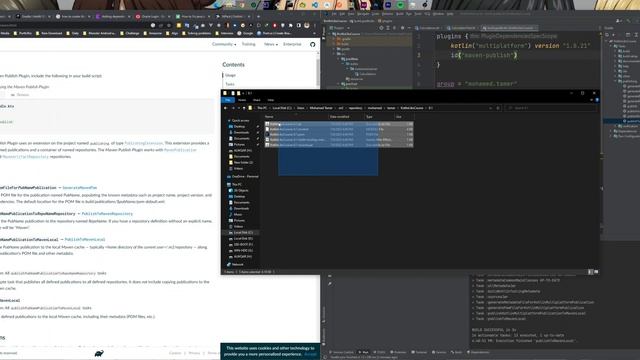Open the PublishToMavenLocal documentation link

pyautogui.click(x=85, y=240)
